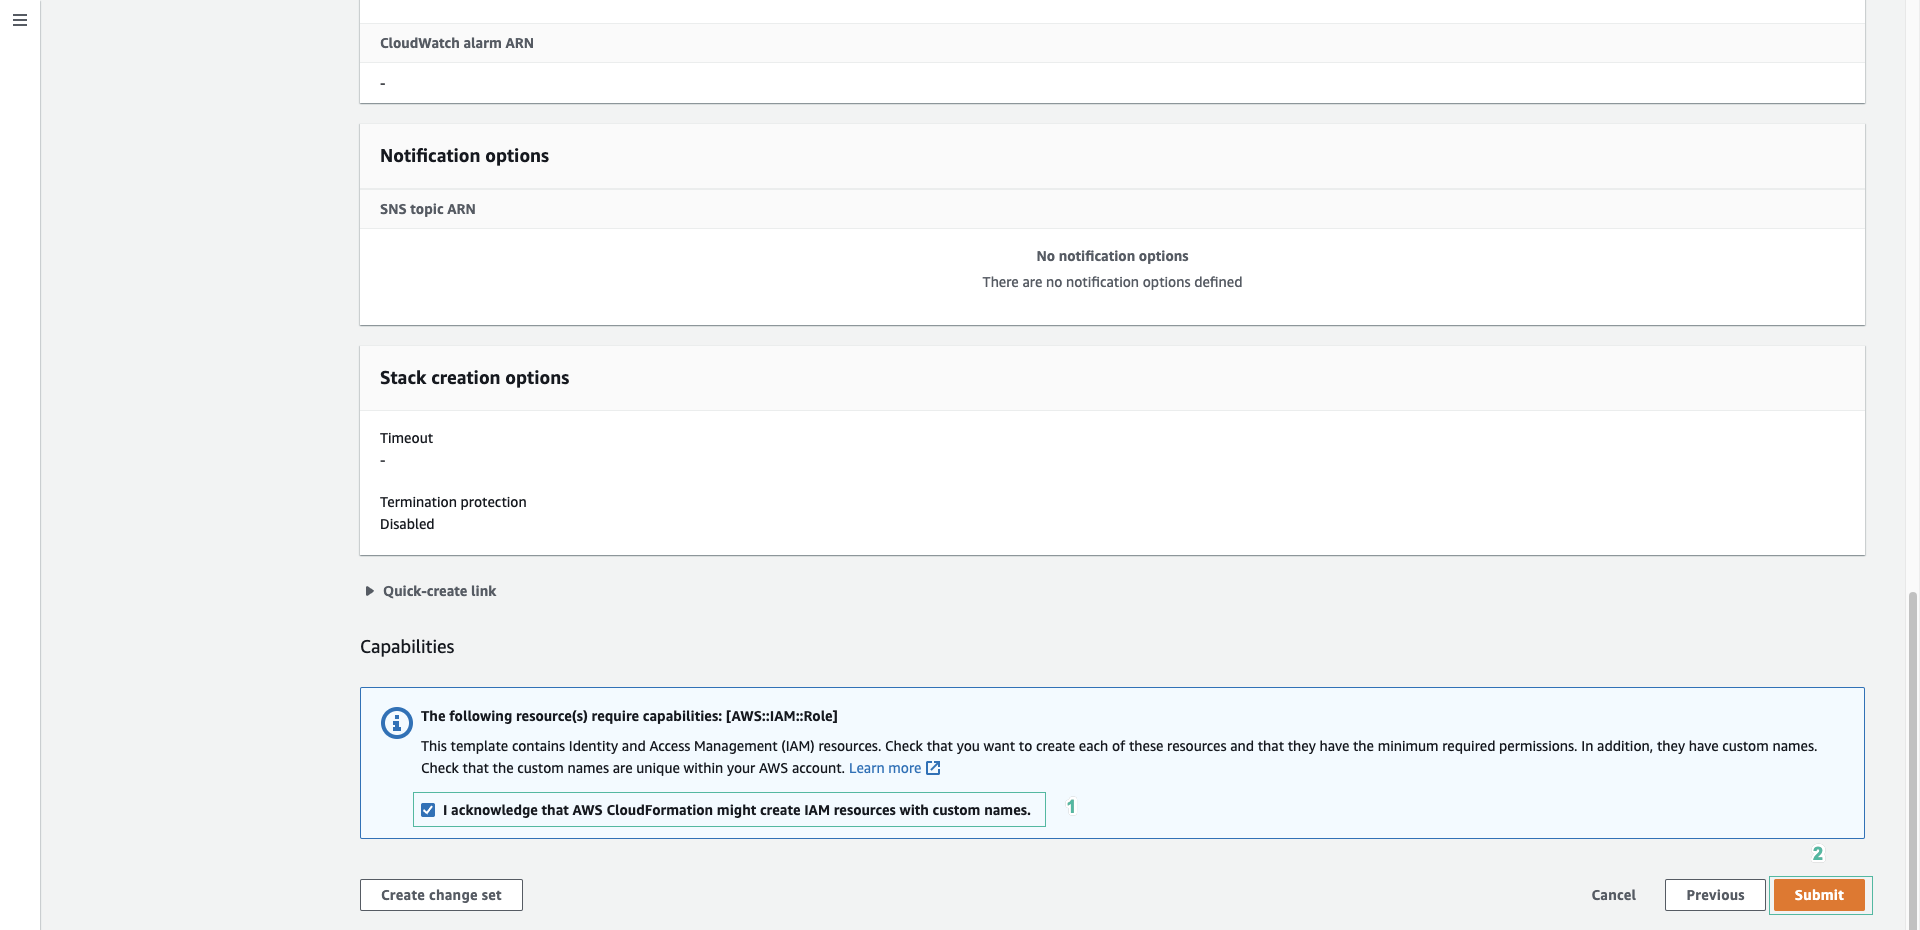Click the CloudWatch alarm ARN column header

point(457,43)
